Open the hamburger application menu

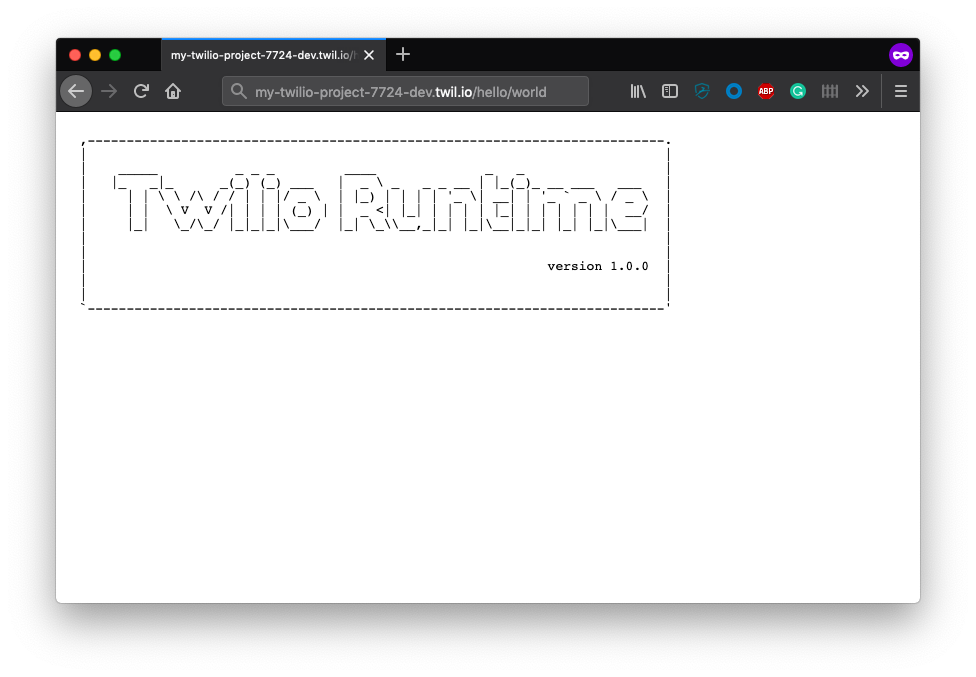(900, 91)
